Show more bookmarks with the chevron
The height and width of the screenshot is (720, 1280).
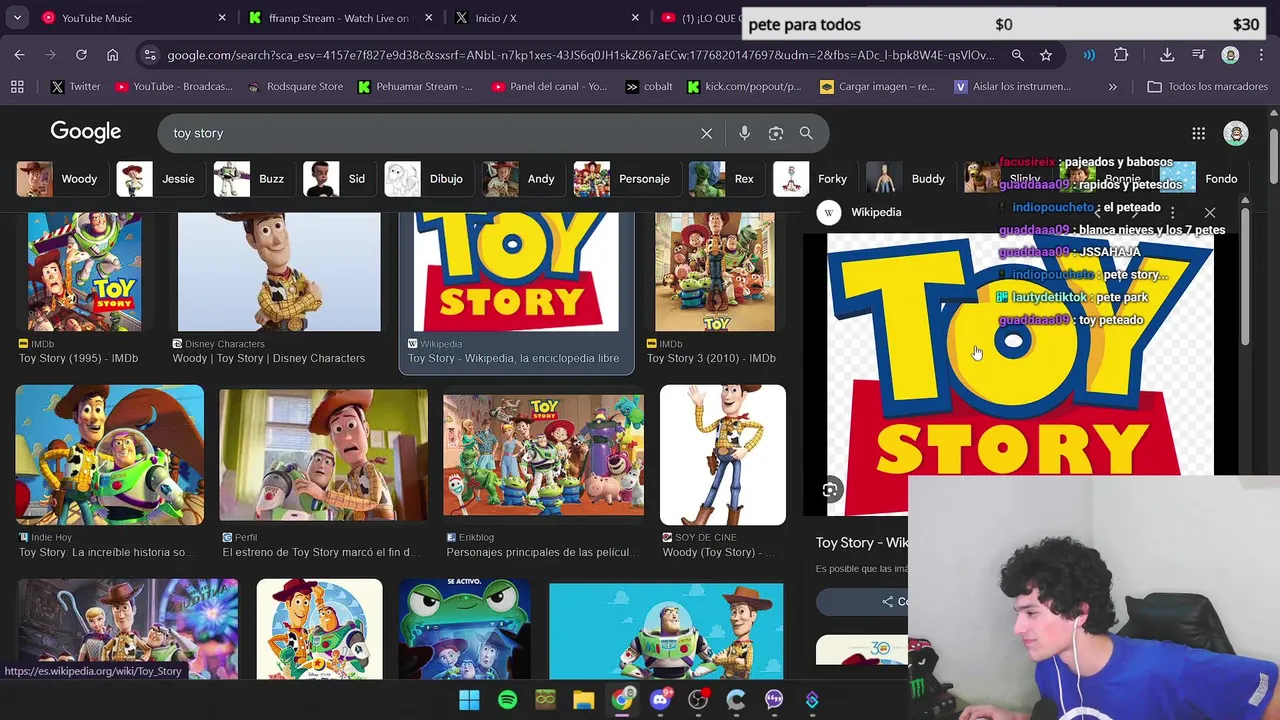(x=1112, y=87)
